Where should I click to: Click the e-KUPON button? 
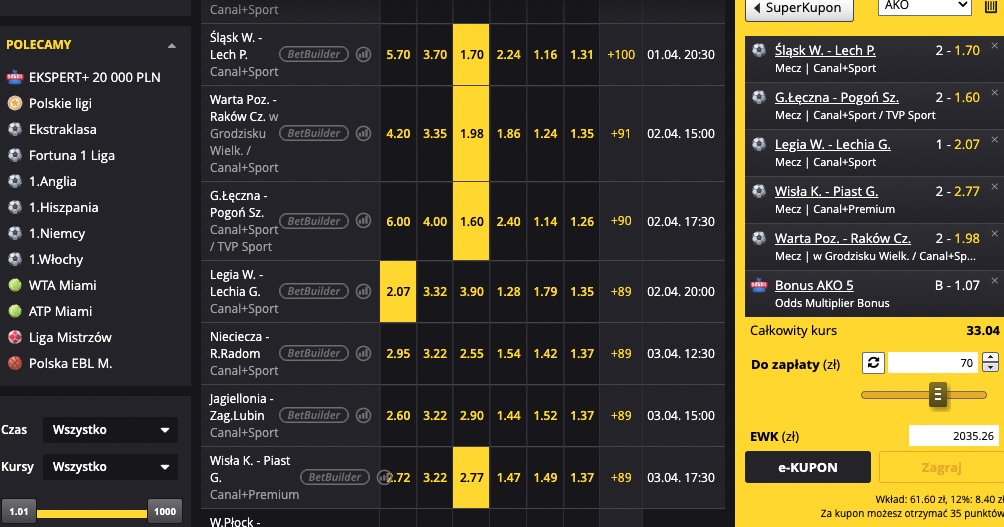[x=808, y=467]
